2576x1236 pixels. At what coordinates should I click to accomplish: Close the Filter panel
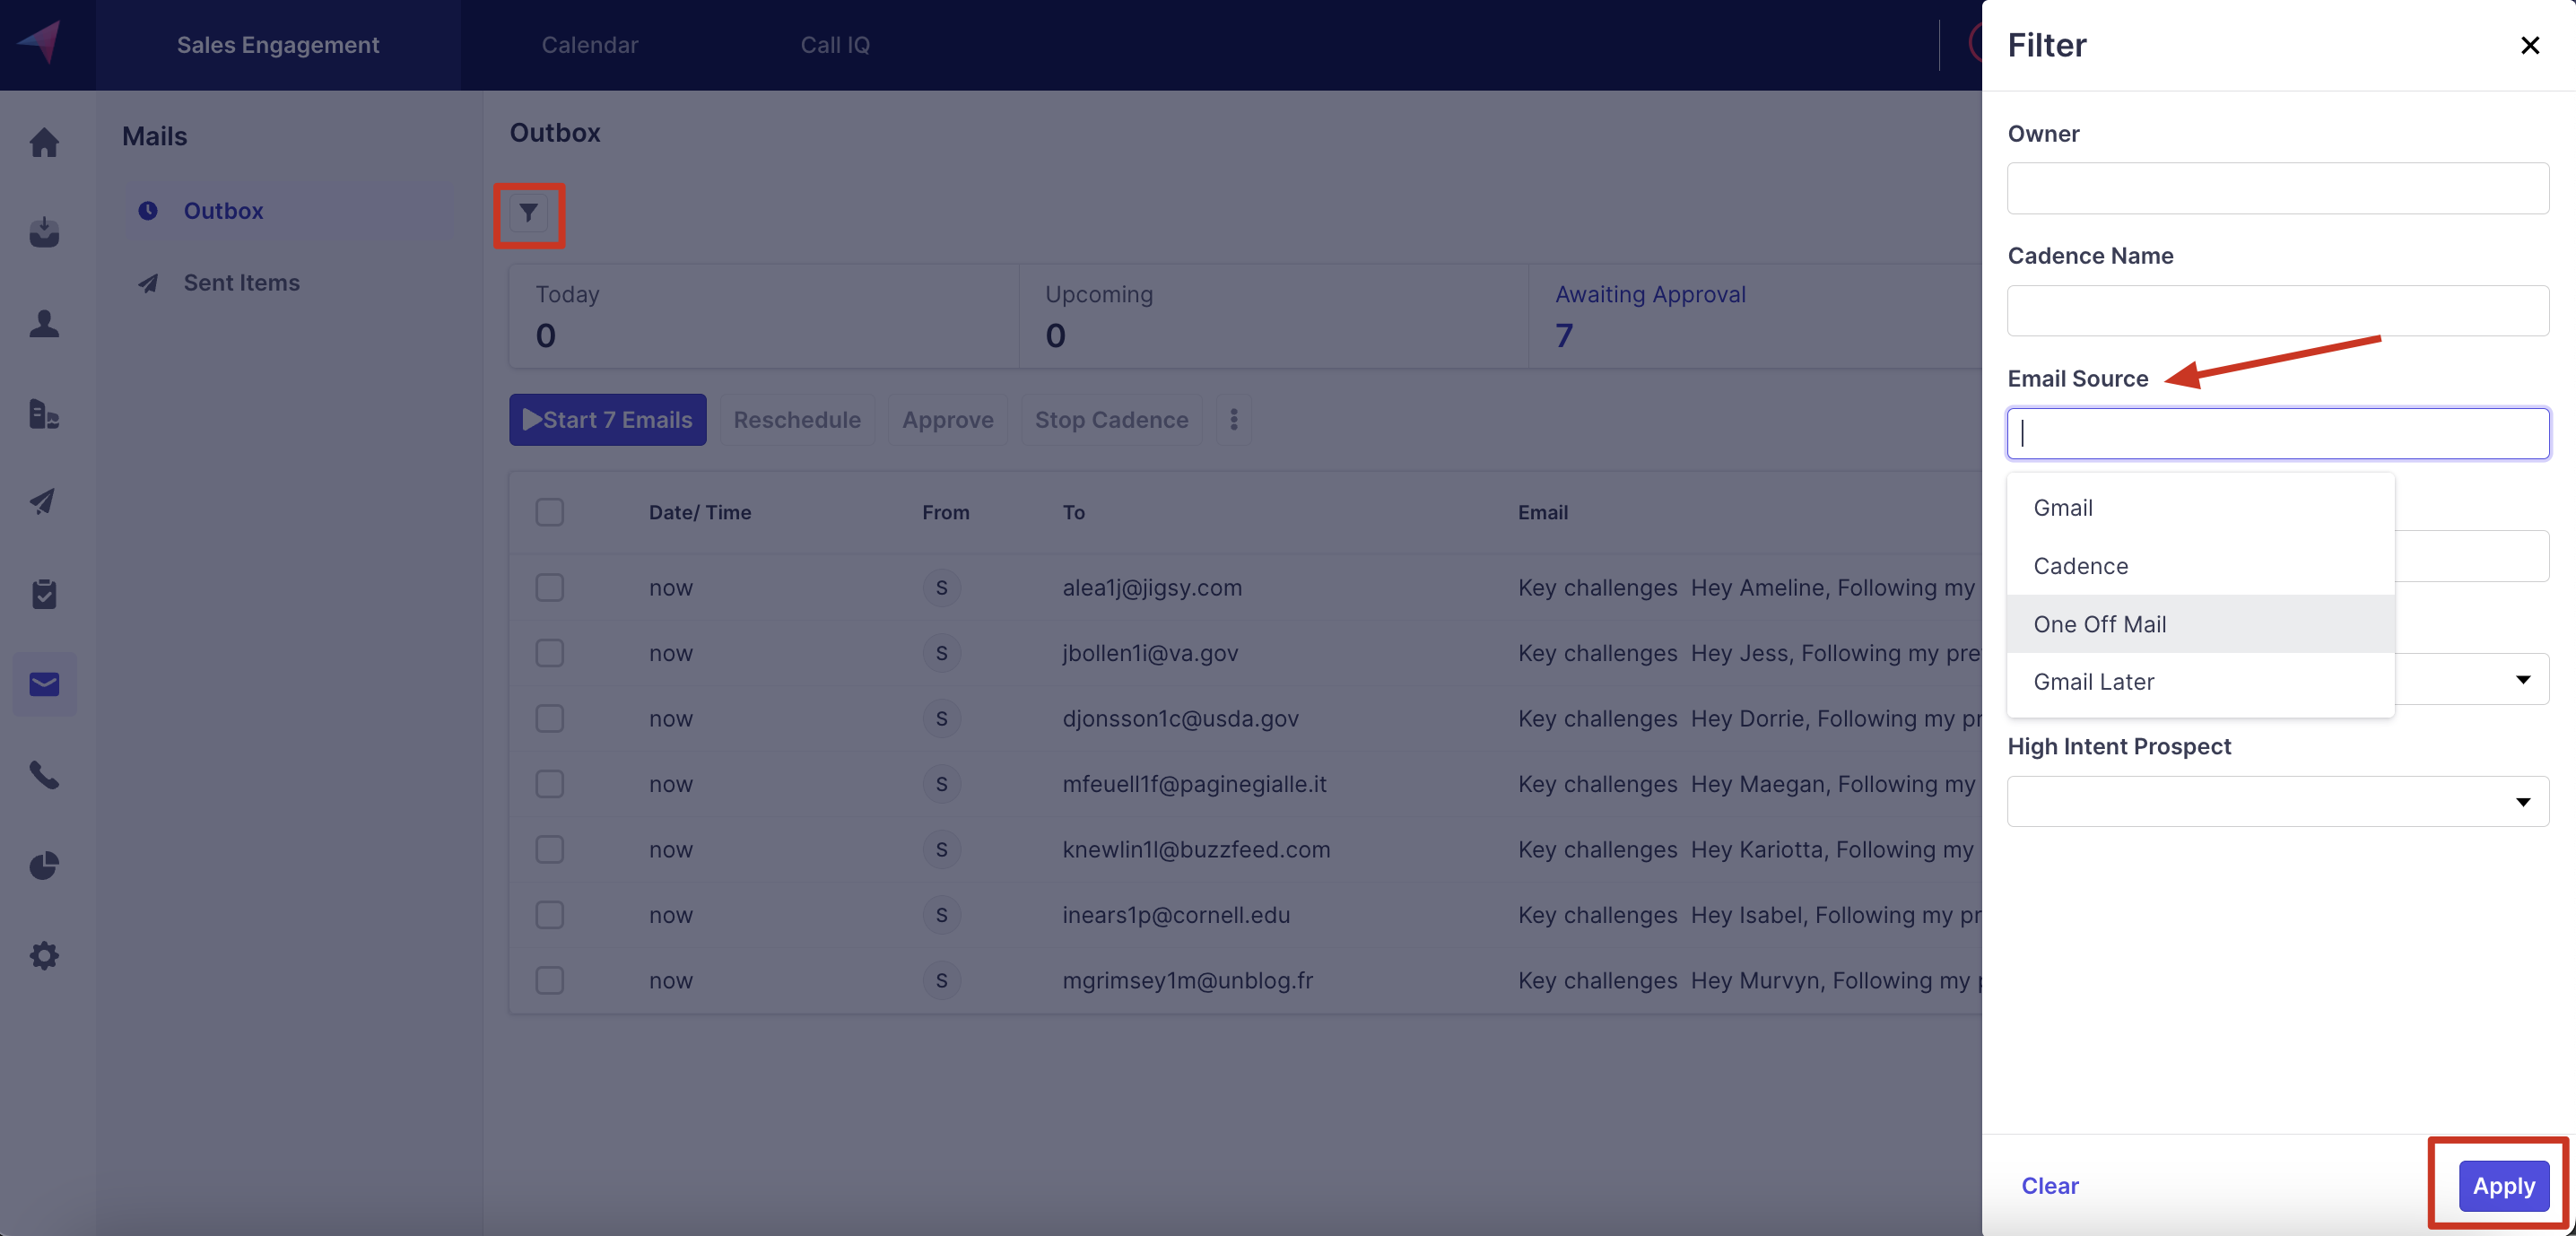coord(2529,45)
